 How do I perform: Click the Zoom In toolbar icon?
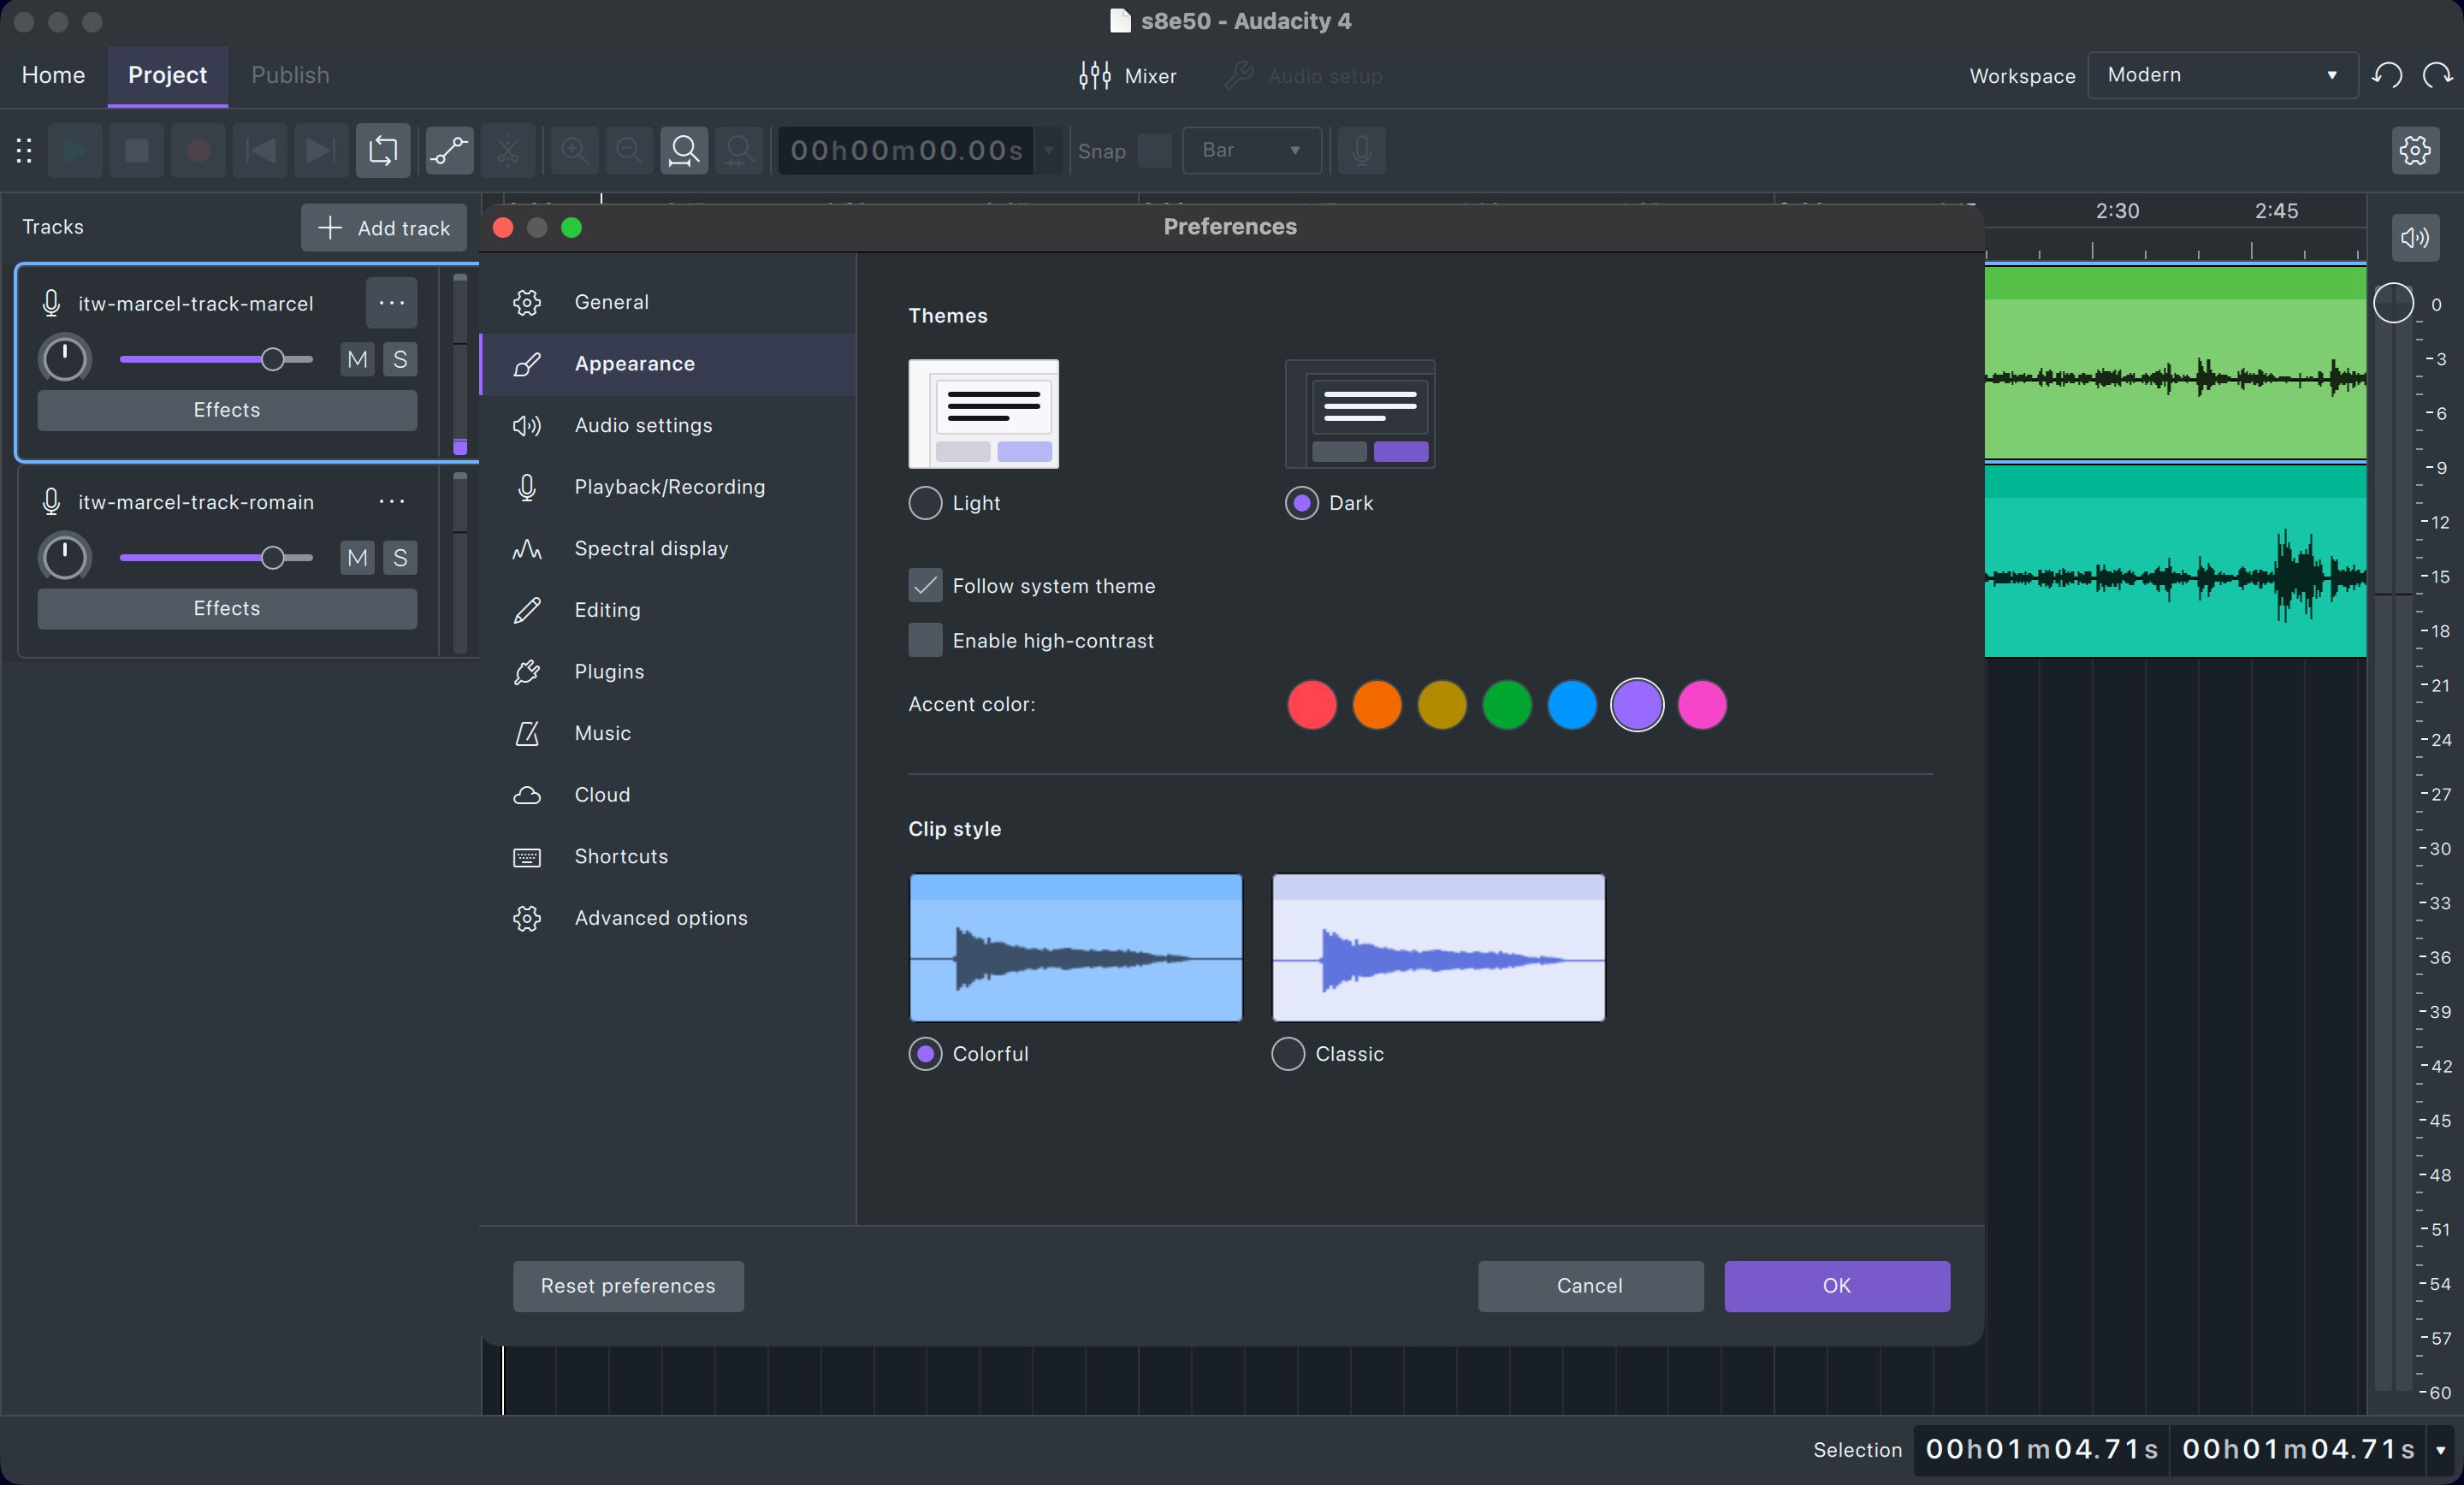(573, 151)
